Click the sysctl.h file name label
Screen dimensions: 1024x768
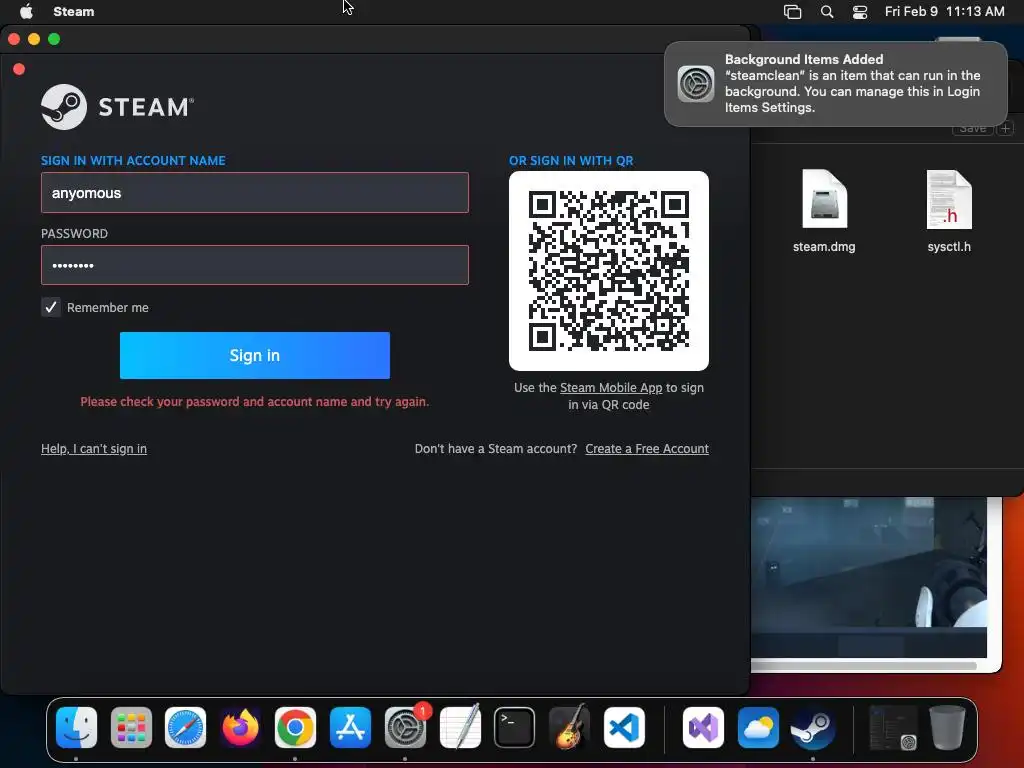point(949,247)
